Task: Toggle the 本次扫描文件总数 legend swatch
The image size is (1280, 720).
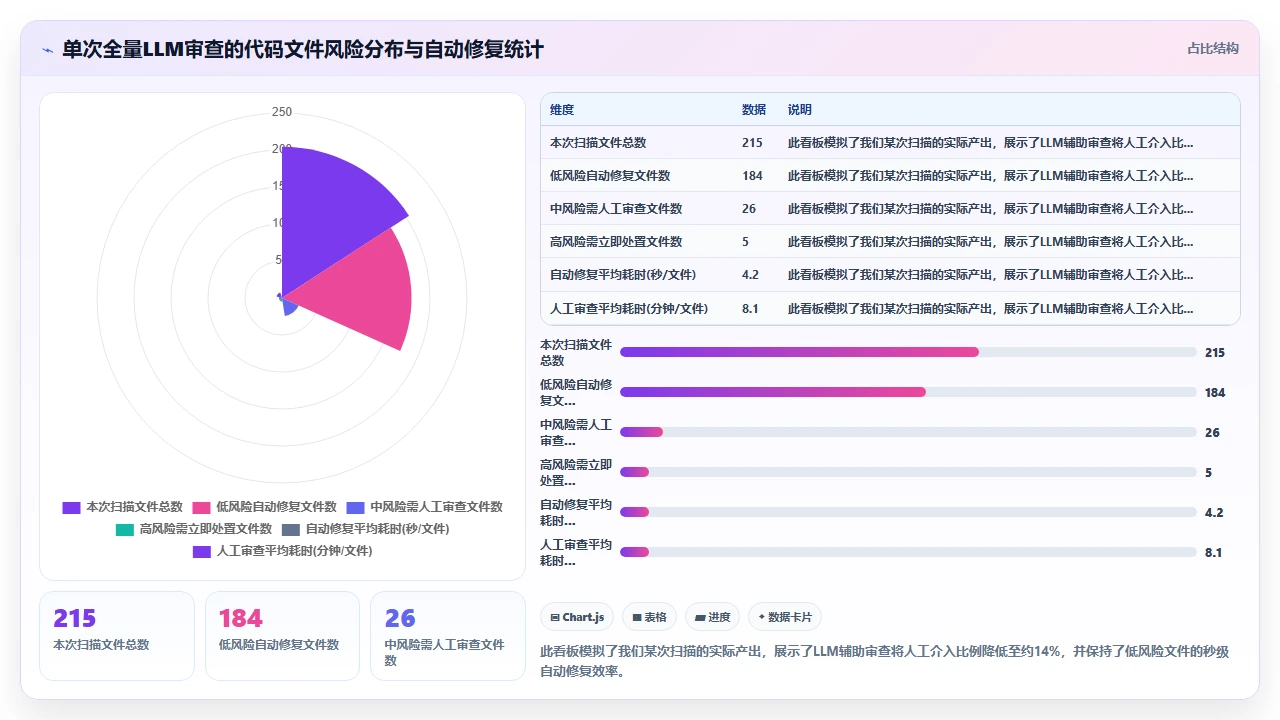Action: pyautogui.click(x=71, y=508)
